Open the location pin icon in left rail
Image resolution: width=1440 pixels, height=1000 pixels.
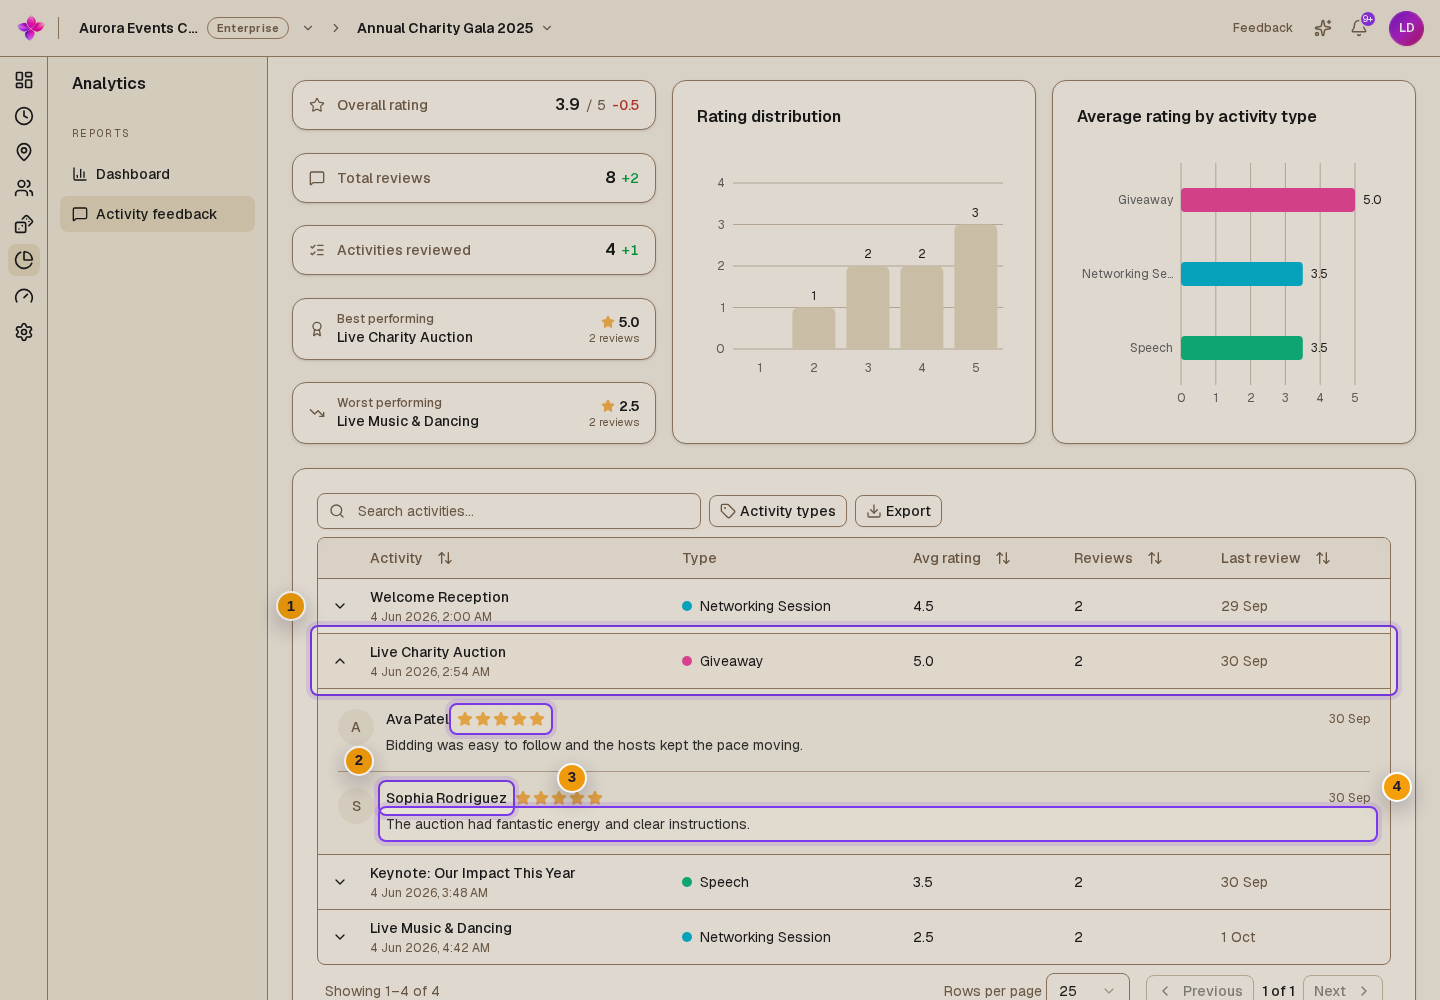[24, 152]
